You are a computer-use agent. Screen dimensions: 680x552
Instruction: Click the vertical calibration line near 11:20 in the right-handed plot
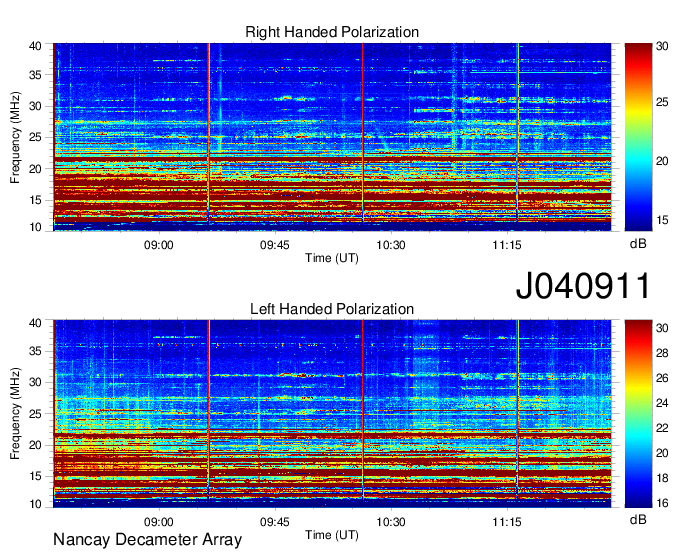point(518,133)
